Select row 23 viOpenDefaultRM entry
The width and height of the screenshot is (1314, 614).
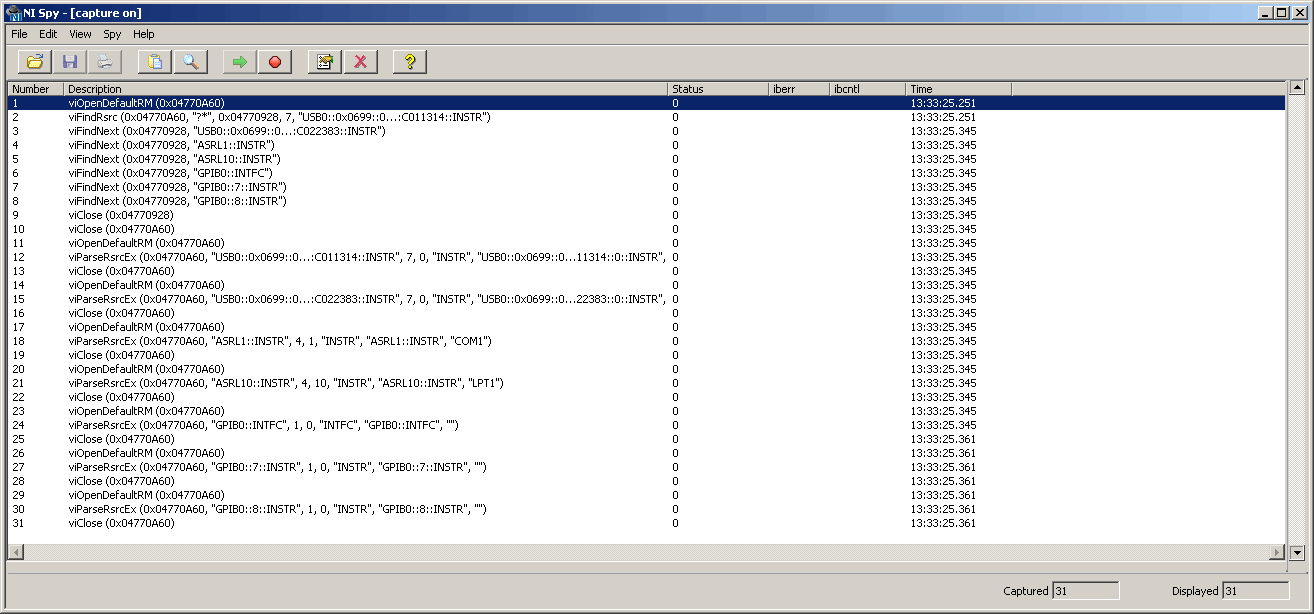tap(646, 411)
